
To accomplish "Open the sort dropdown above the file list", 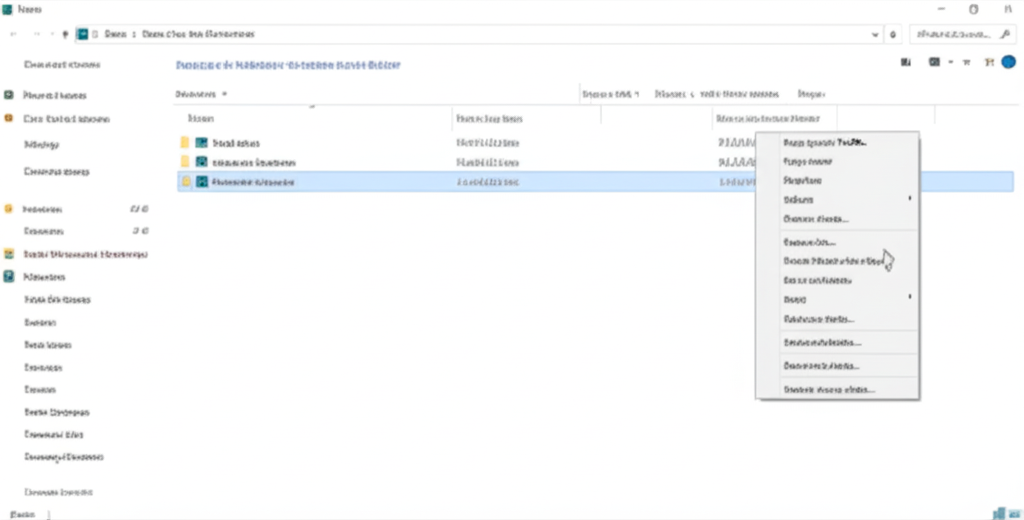I will click(x=201, y=94).
